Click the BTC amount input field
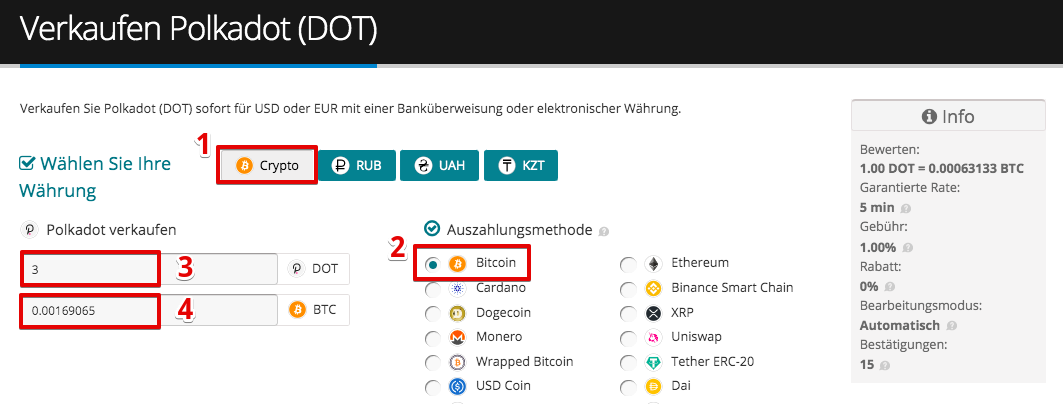1063x404 pixels. pos(149,310)
